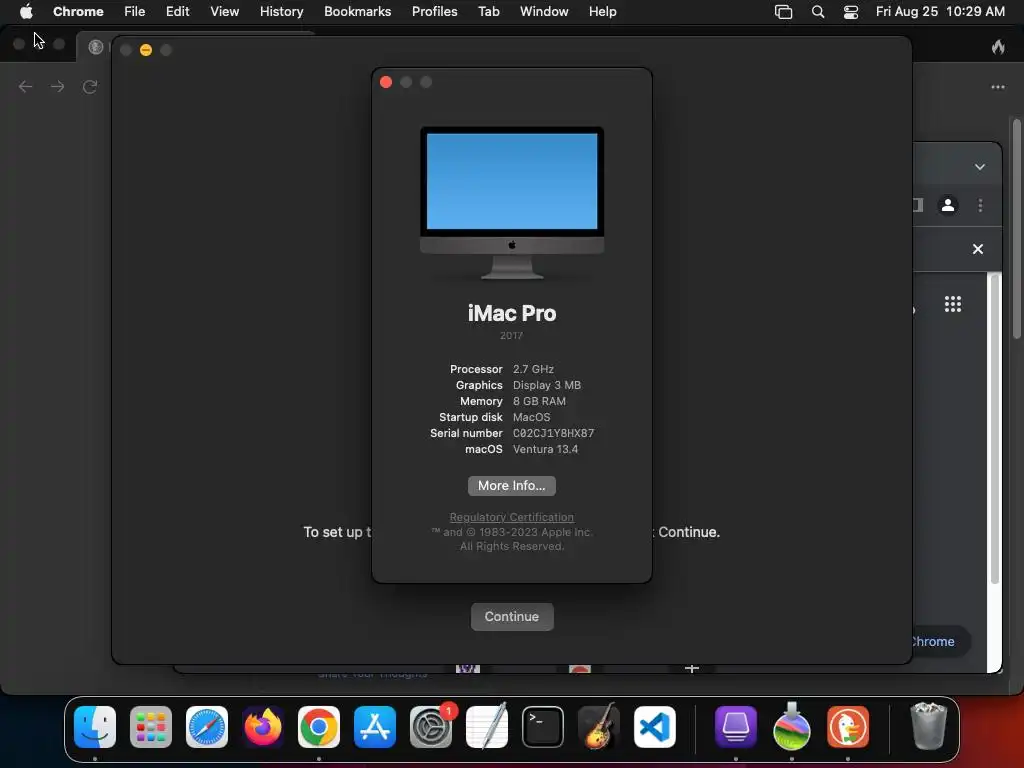Select the serial number C02CJ1Y8HX87
This screenshot has width=1024, height=768.
tap(553, 433)
